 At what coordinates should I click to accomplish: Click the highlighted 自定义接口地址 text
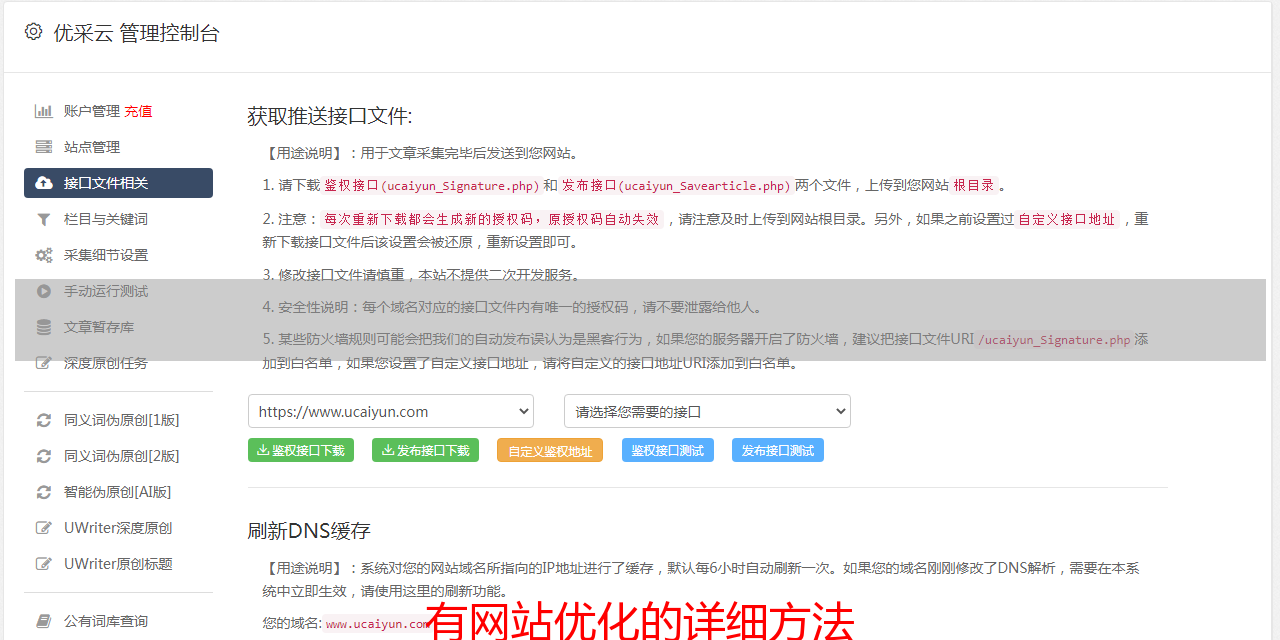click(1067, 219)
